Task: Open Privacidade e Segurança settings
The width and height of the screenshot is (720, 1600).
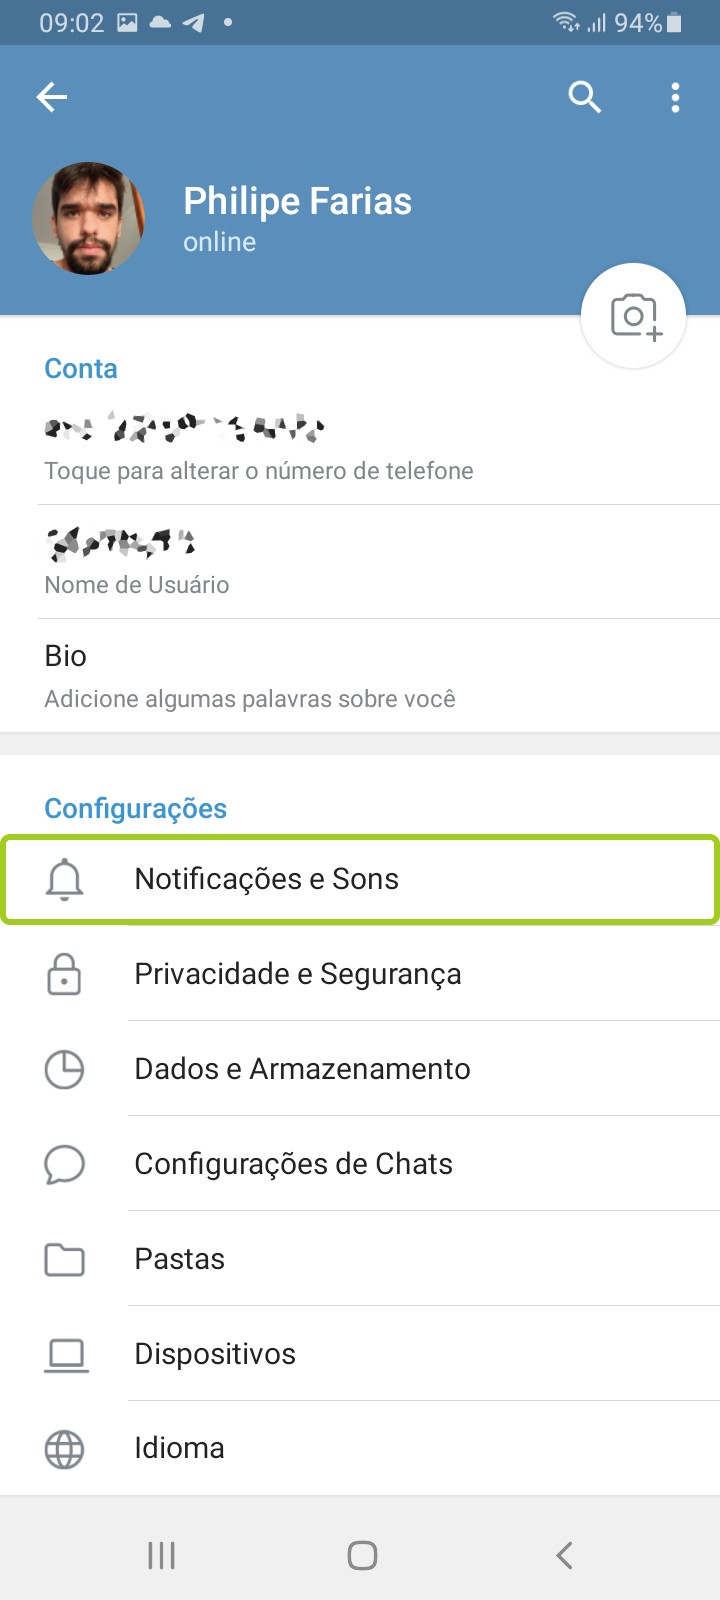Action: point(298,974)
